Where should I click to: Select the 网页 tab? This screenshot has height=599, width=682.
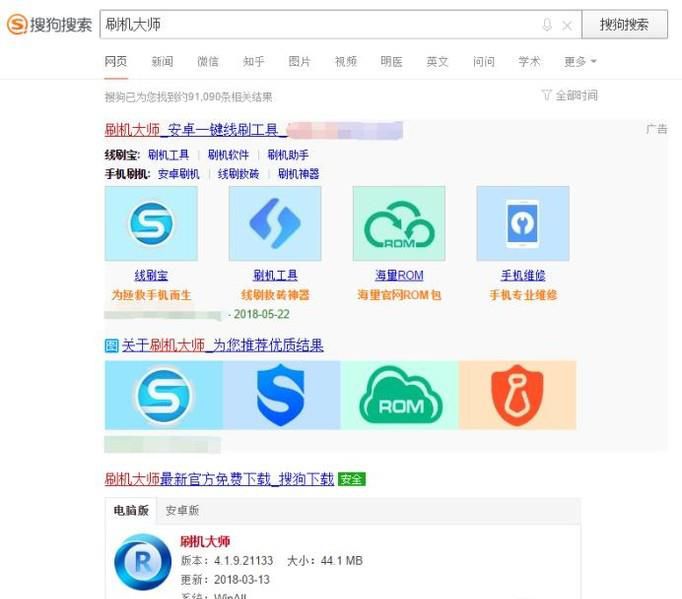coord(116,62)
